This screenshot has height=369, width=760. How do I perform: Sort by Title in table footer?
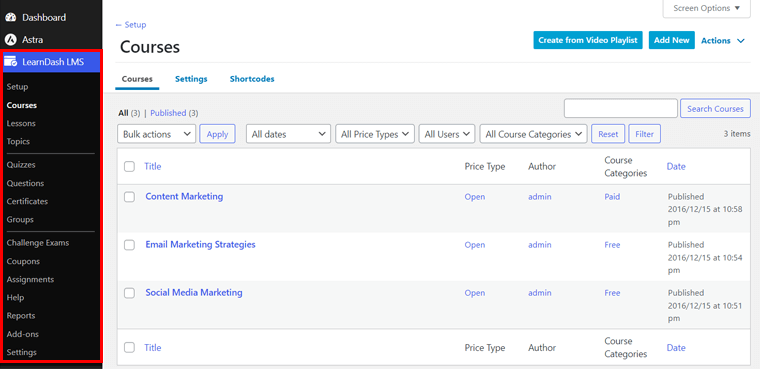coord(153,348)
